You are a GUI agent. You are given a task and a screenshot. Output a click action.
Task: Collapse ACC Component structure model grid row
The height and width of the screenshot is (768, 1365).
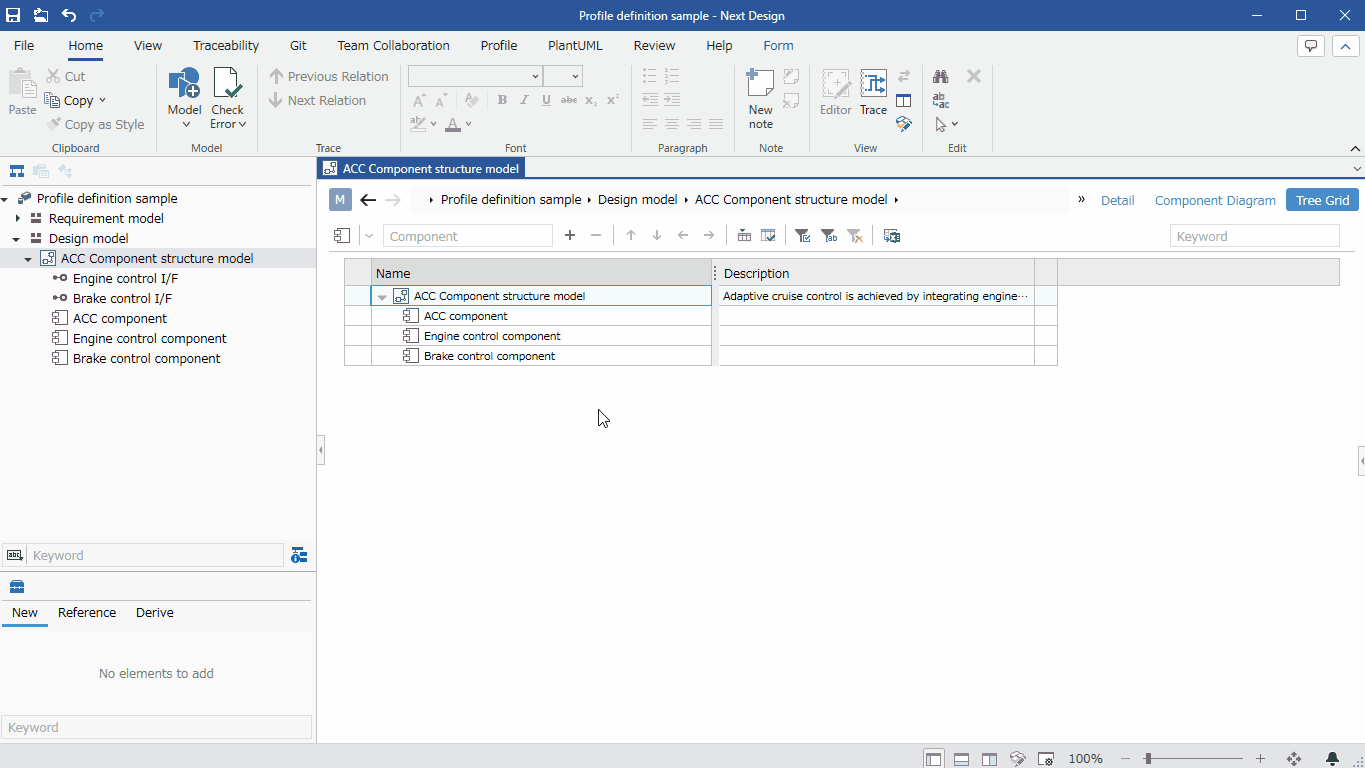pyautogui.click(x=382, y=297)
